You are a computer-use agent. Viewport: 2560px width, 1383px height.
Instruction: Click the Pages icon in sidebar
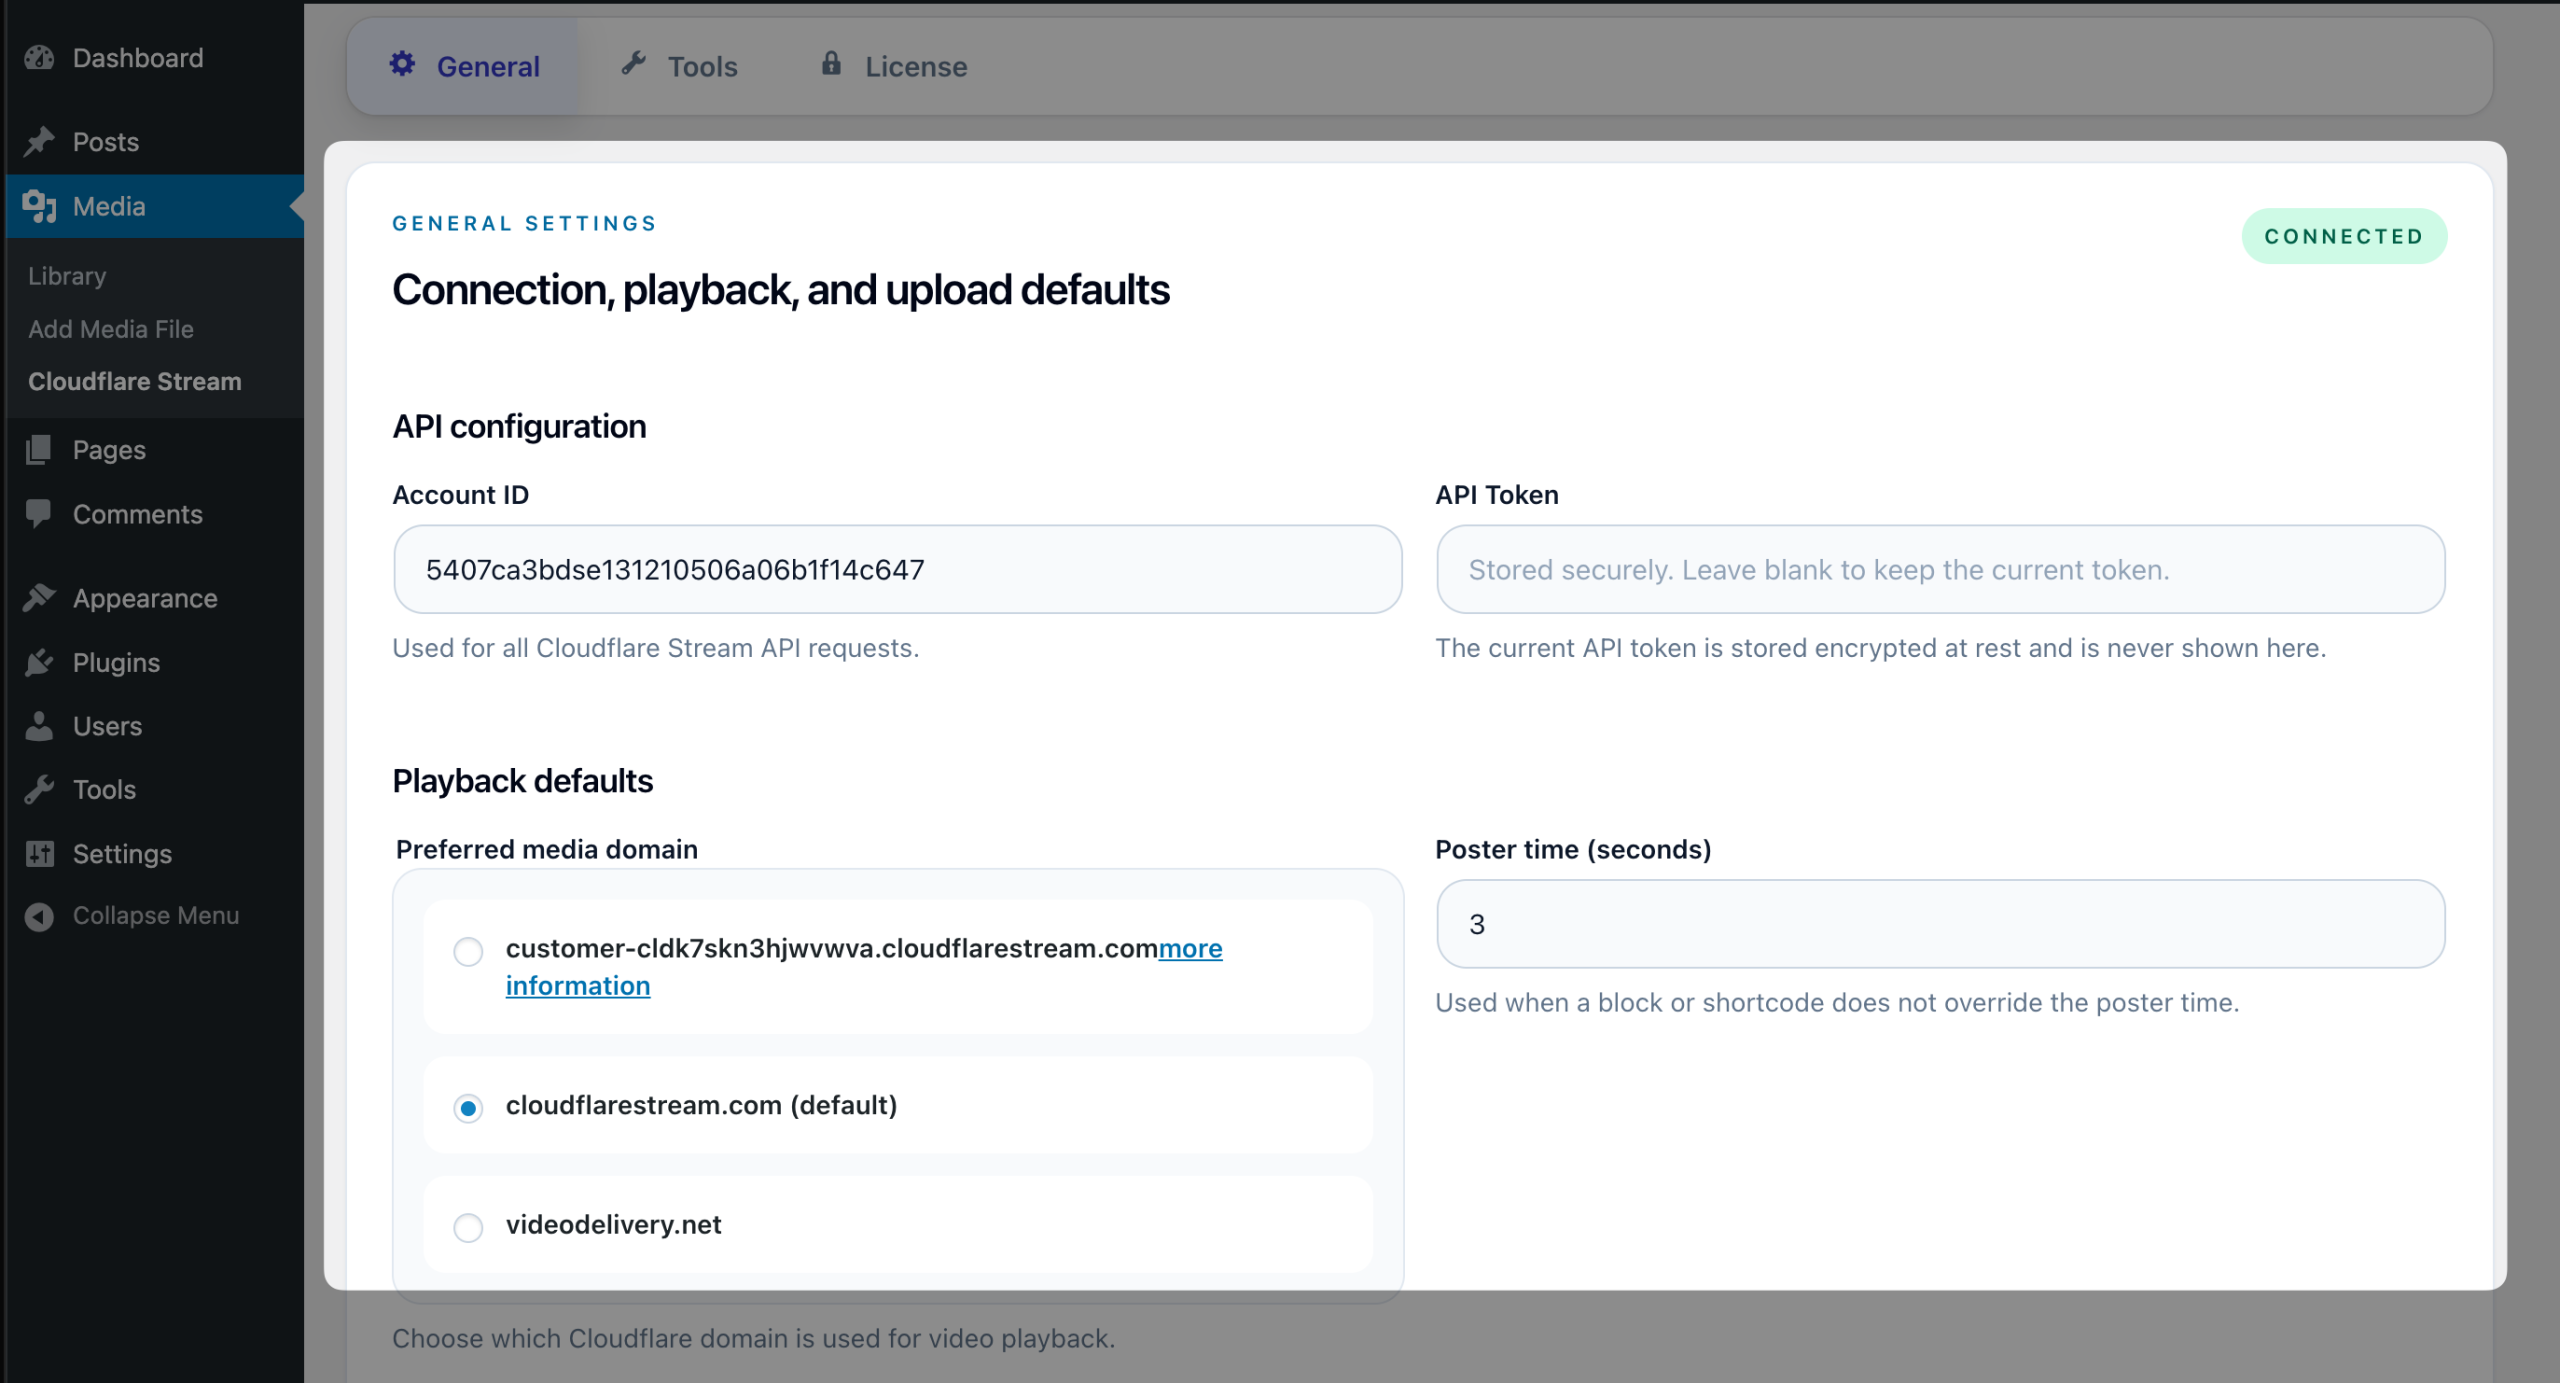point(39,450)
